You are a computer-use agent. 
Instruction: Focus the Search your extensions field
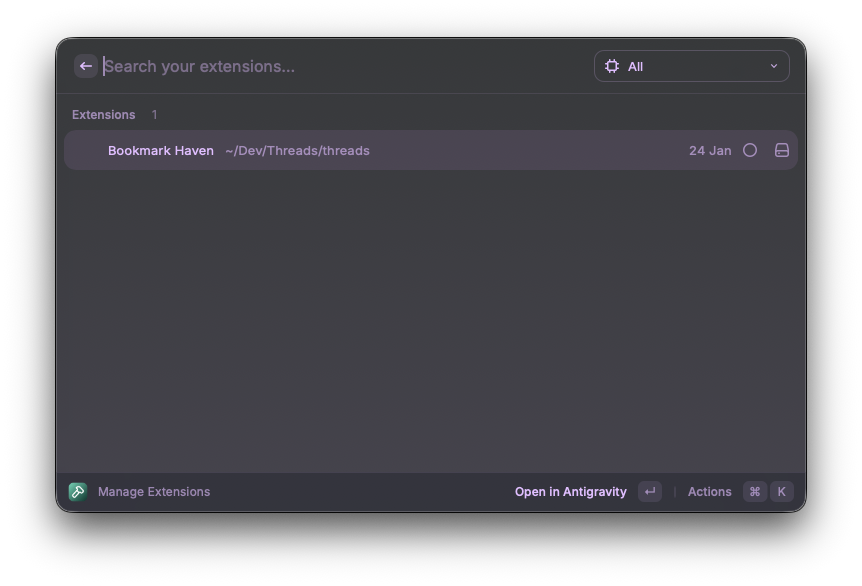[340, 66]
